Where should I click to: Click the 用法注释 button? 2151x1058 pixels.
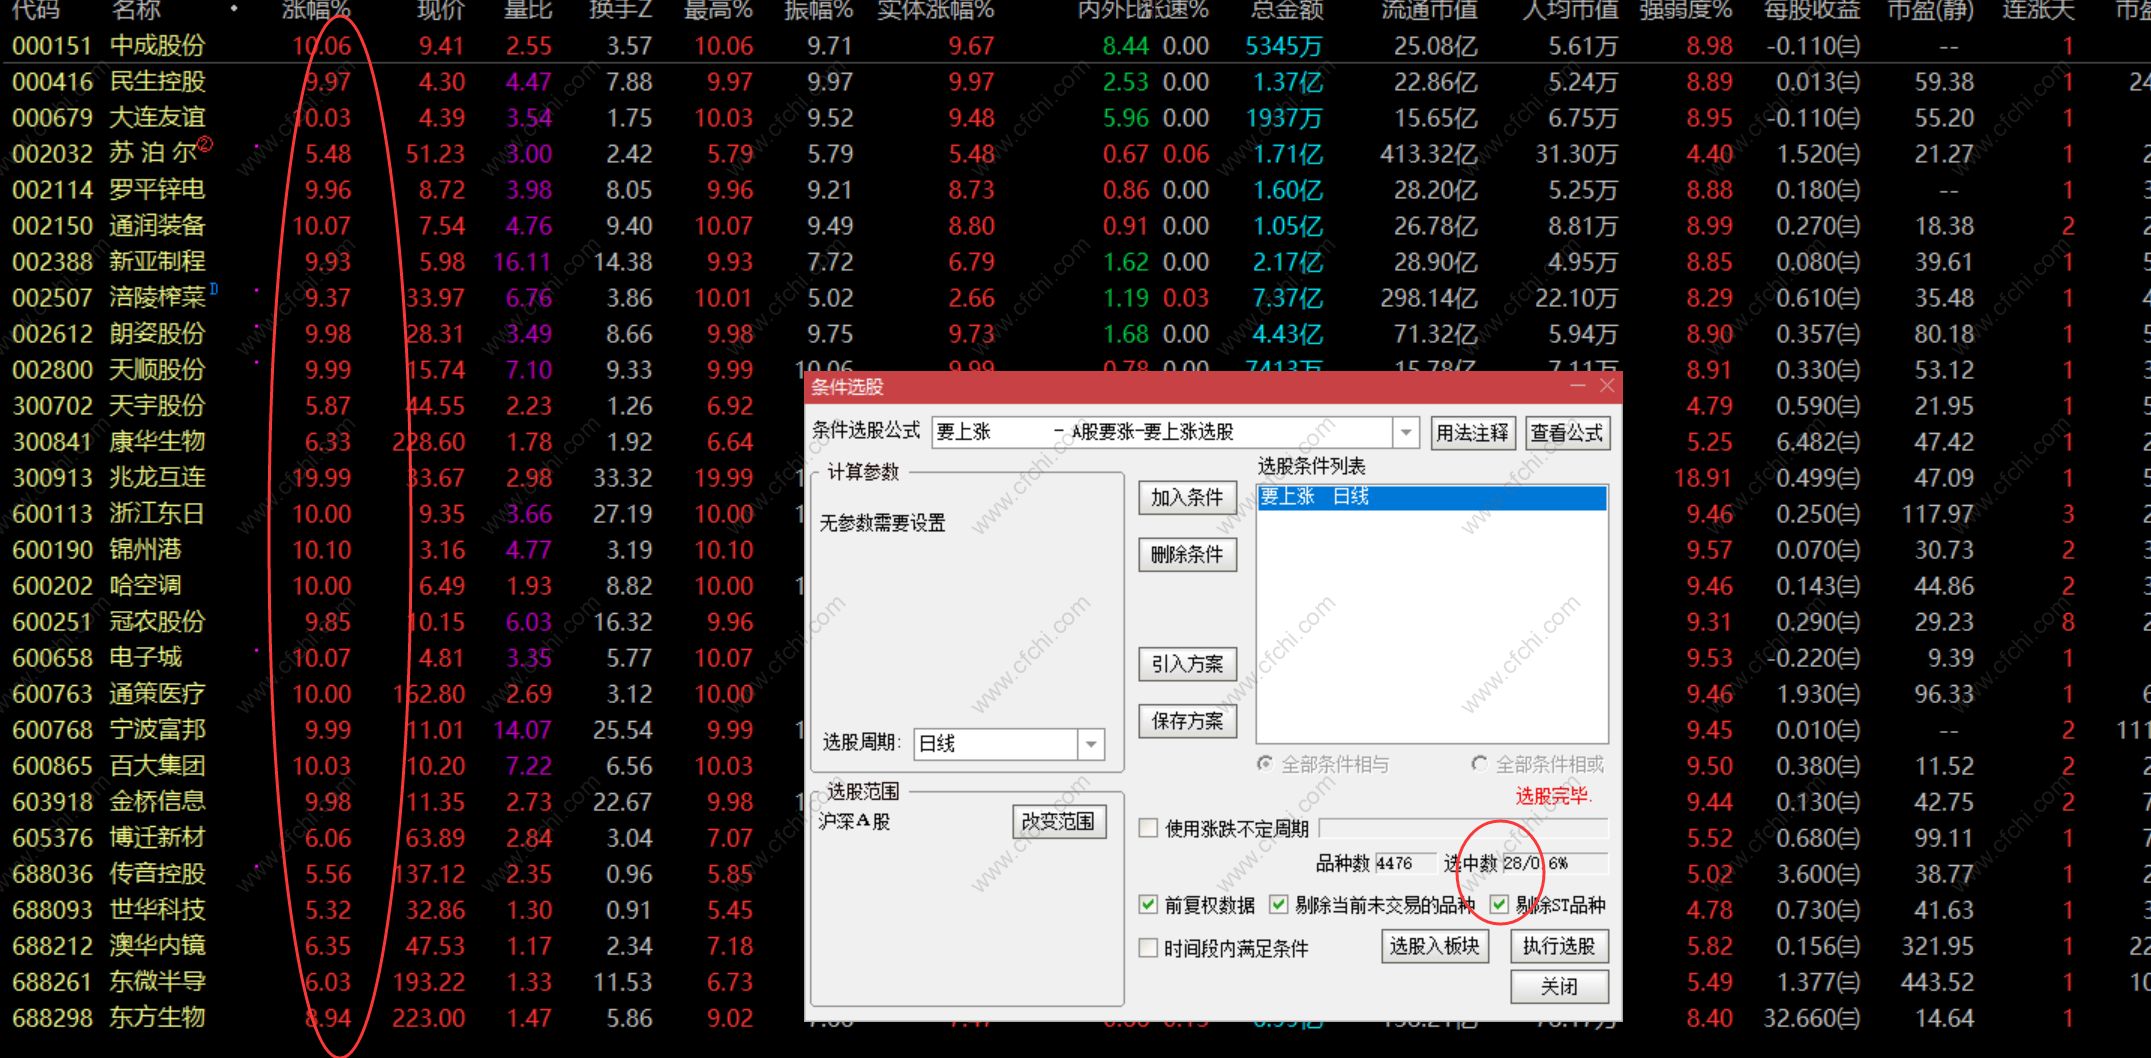1472,433
